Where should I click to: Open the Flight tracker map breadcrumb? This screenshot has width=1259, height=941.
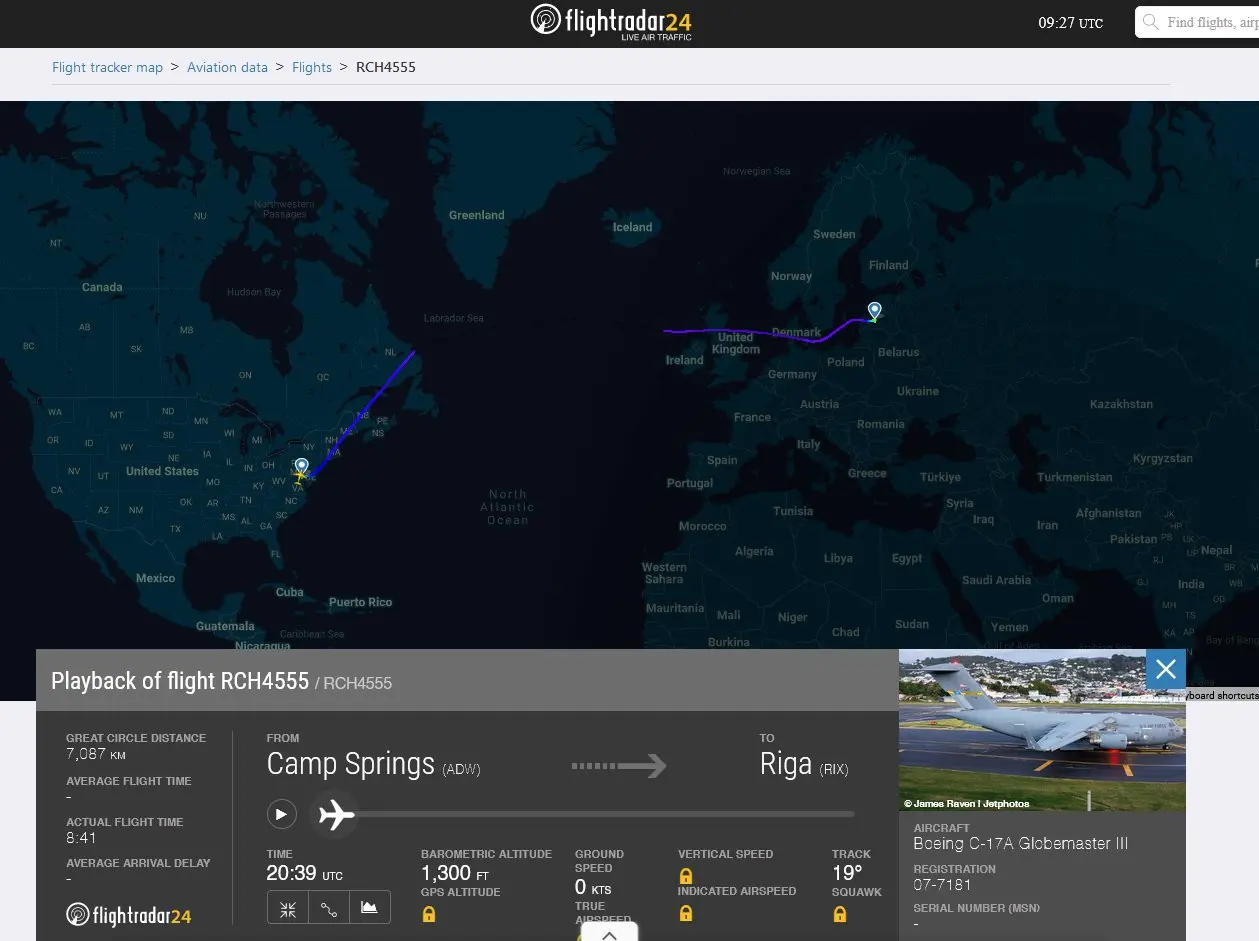tap(107, 67)
